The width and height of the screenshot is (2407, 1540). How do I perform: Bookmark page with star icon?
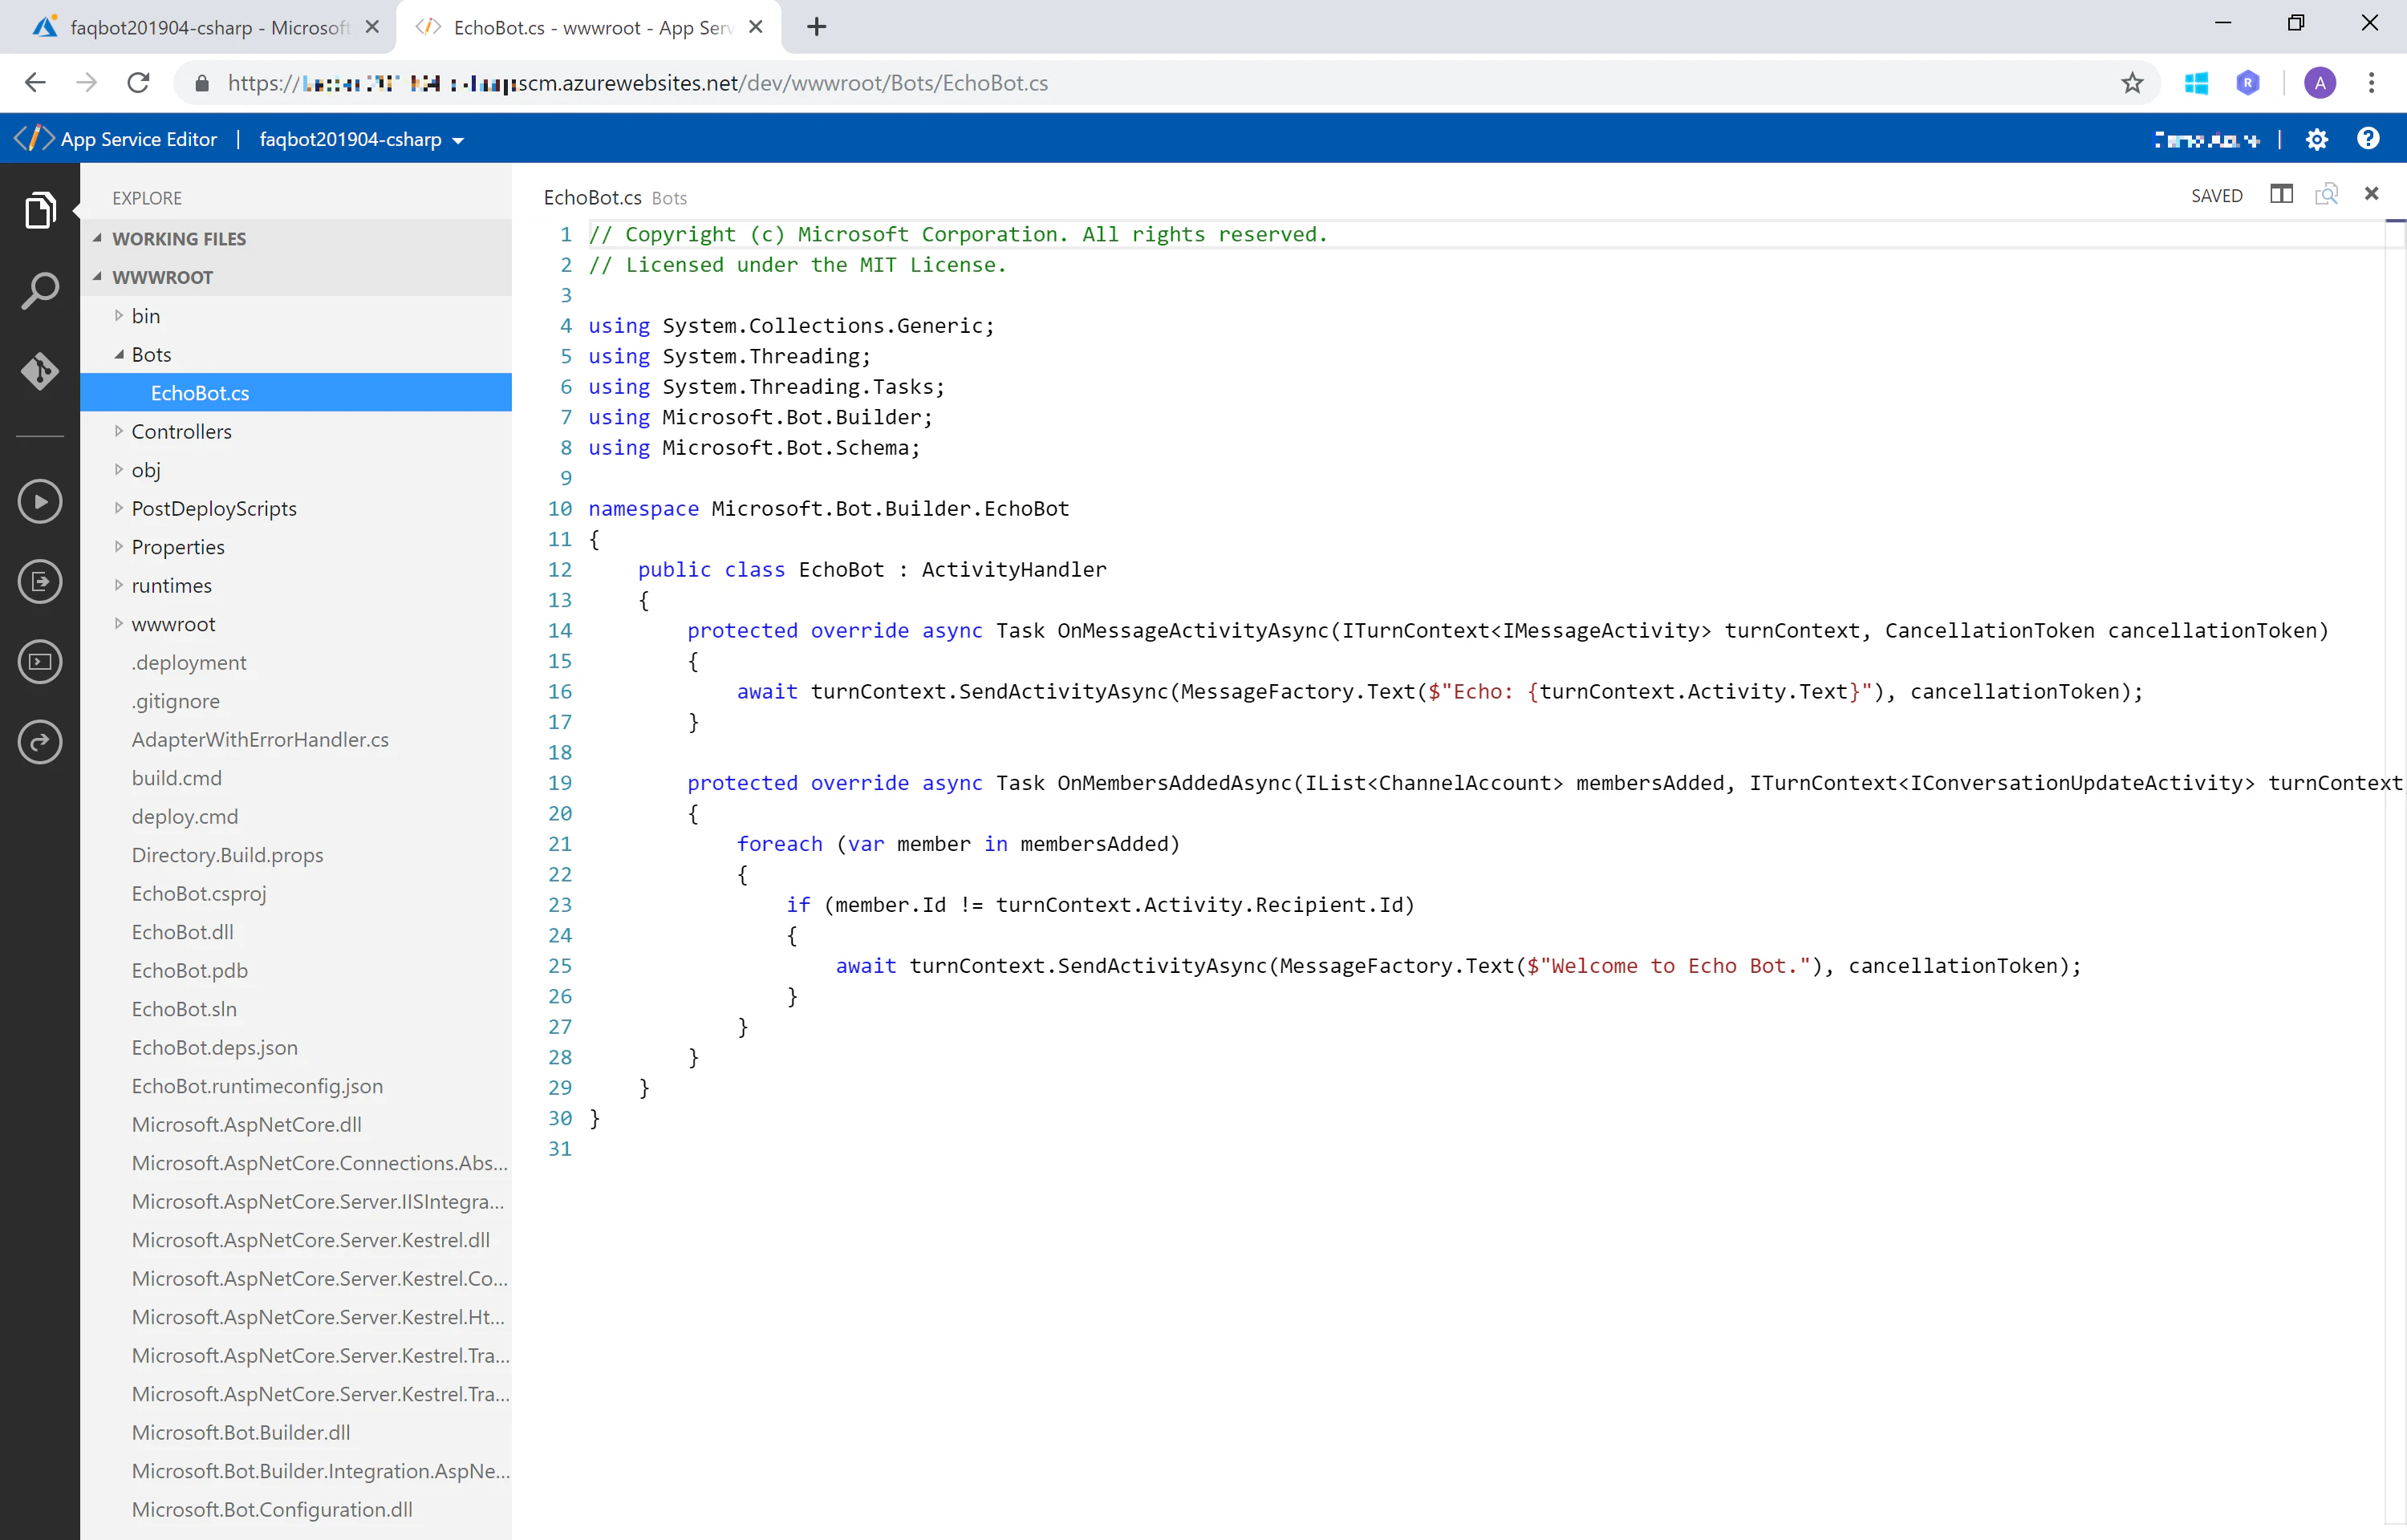(2132, 83)
